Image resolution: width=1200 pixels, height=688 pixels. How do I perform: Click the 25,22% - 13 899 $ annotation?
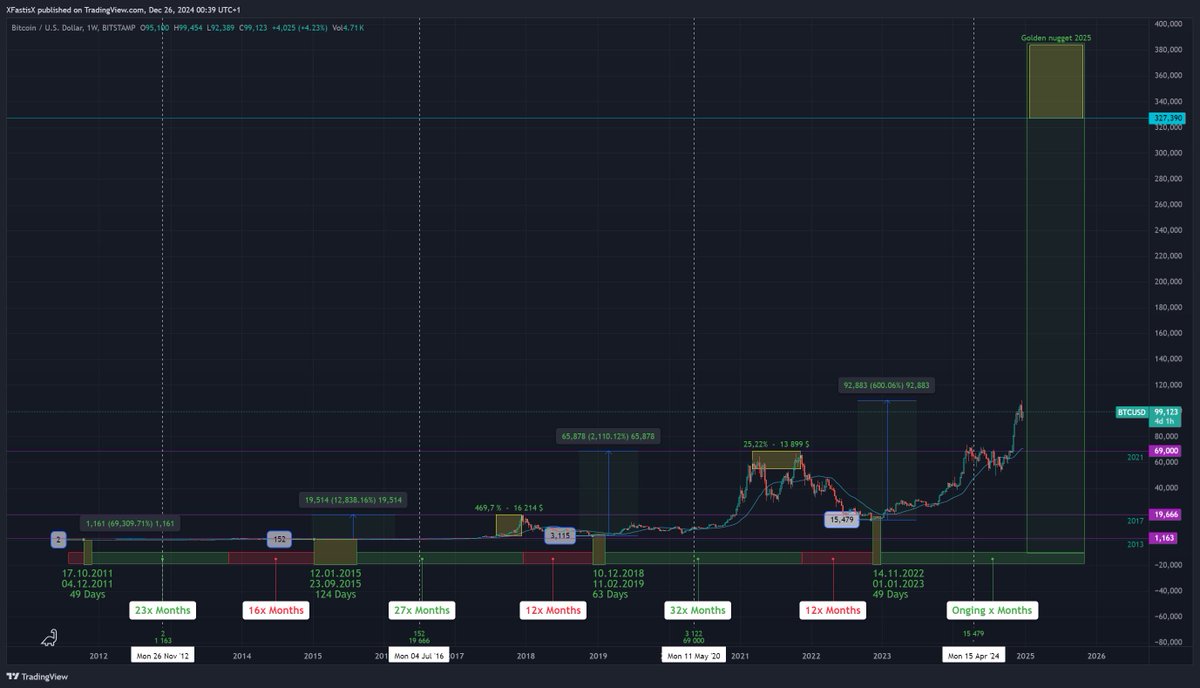pos(777,443)
